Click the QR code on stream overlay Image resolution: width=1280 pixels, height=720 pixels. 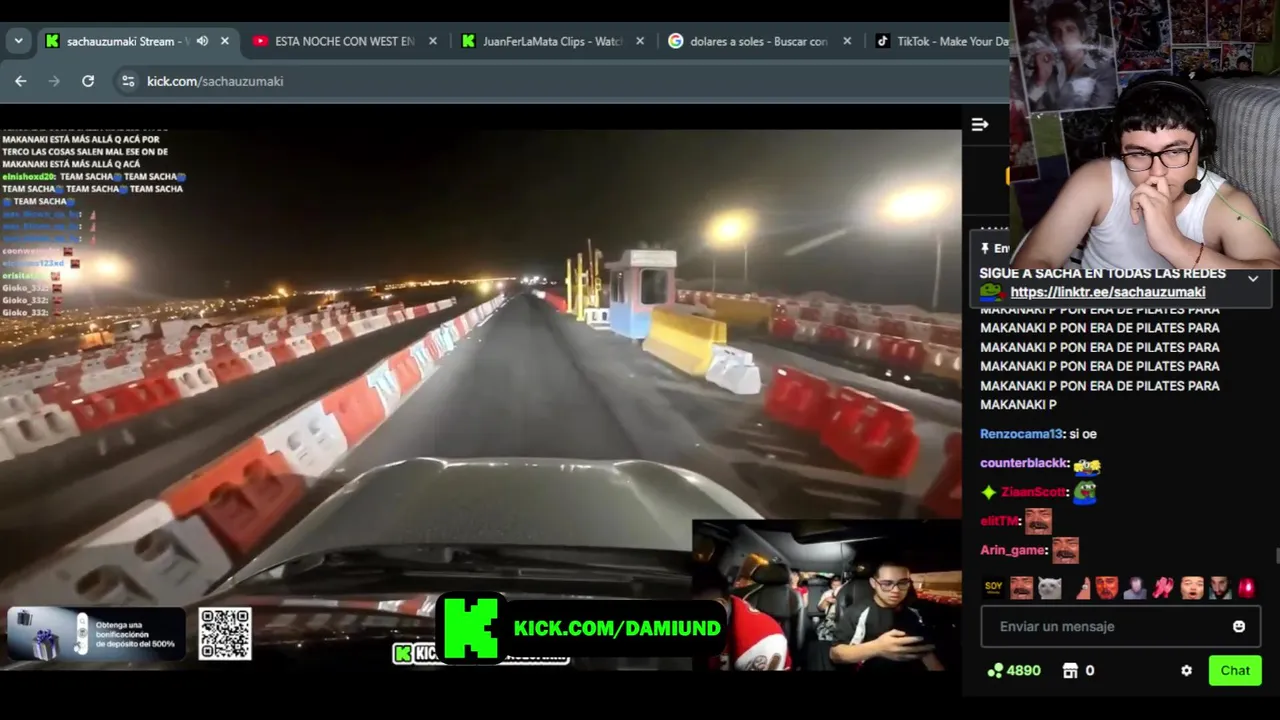pyautogui.click(x=225, y=634)
